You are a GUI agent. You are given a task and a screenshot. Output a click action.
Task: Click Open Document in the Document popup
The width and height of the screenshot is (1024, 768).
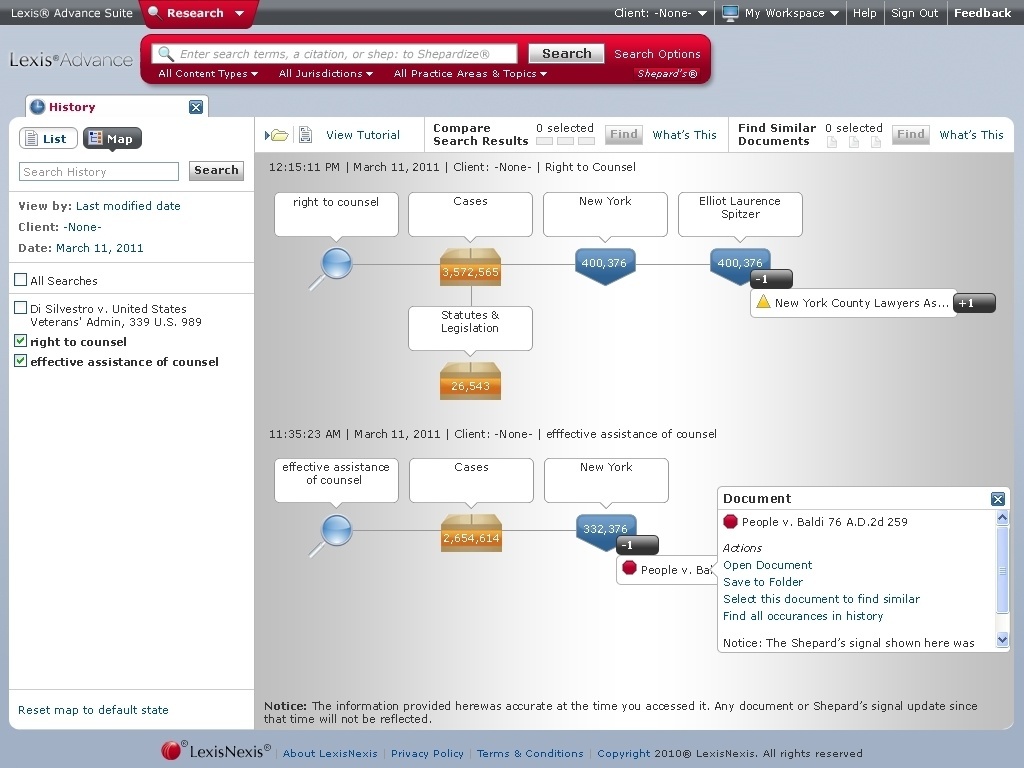point(767,565)
